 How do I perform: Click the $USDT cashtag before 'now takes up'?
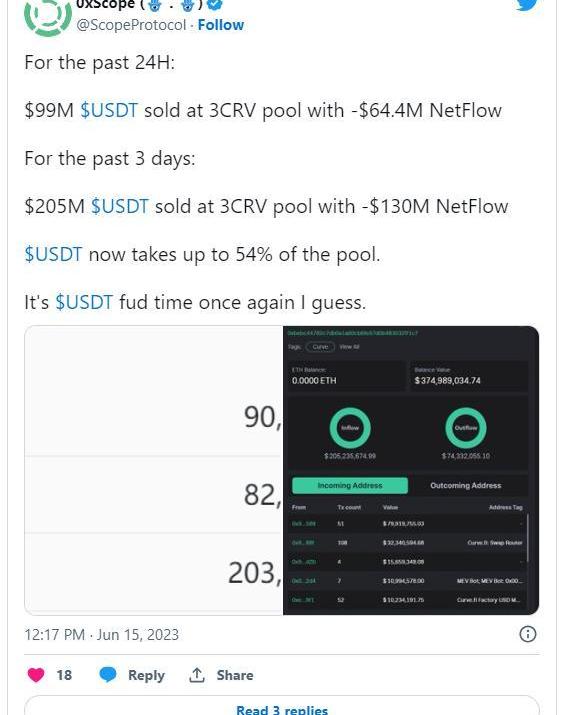(53, 254)
